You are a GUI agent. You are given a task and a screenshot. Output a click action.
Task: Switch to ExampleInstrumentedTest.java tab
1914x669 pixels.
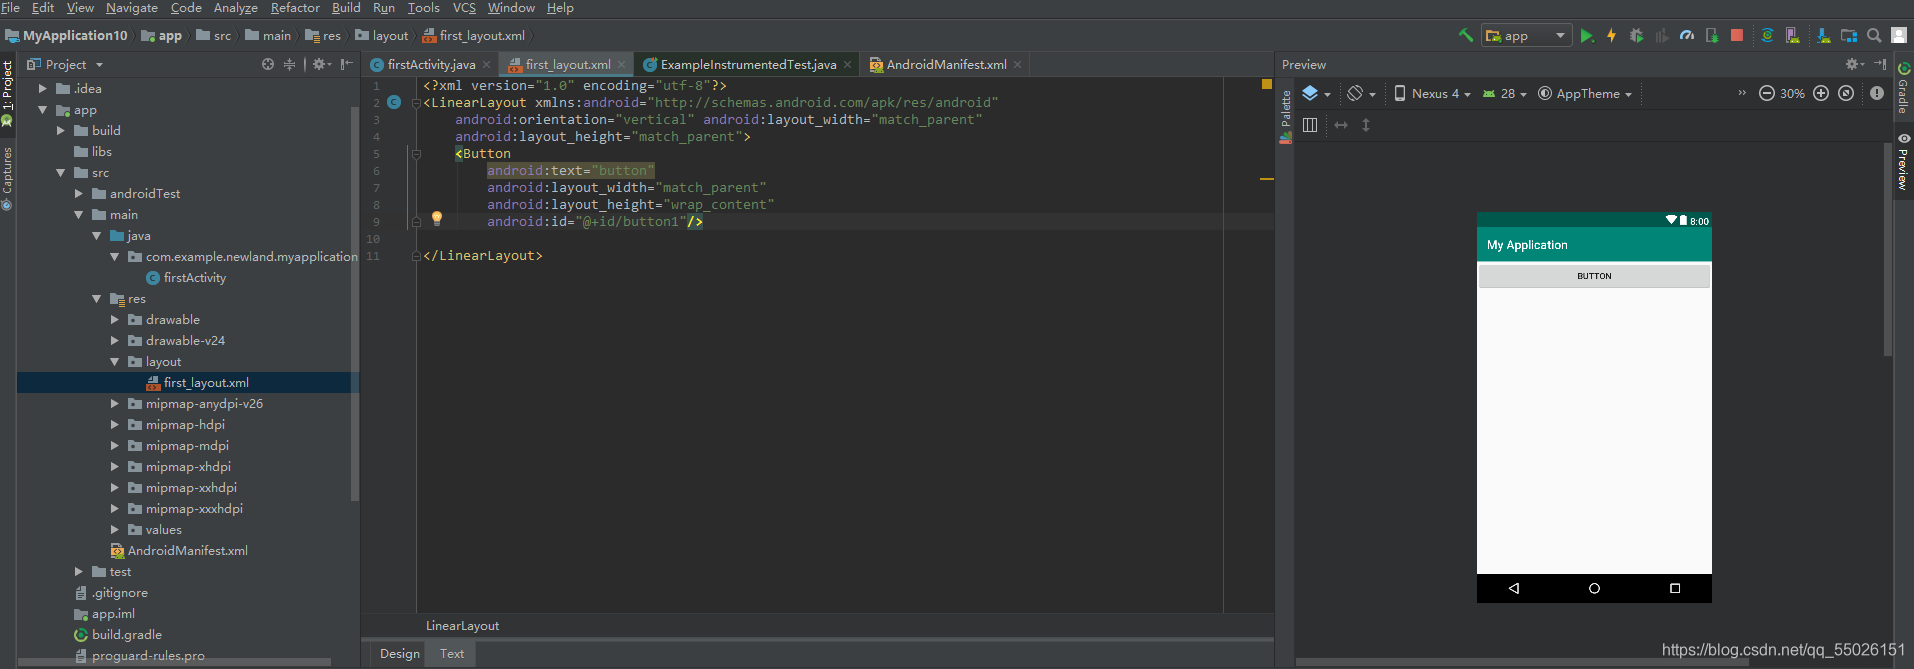747,64
